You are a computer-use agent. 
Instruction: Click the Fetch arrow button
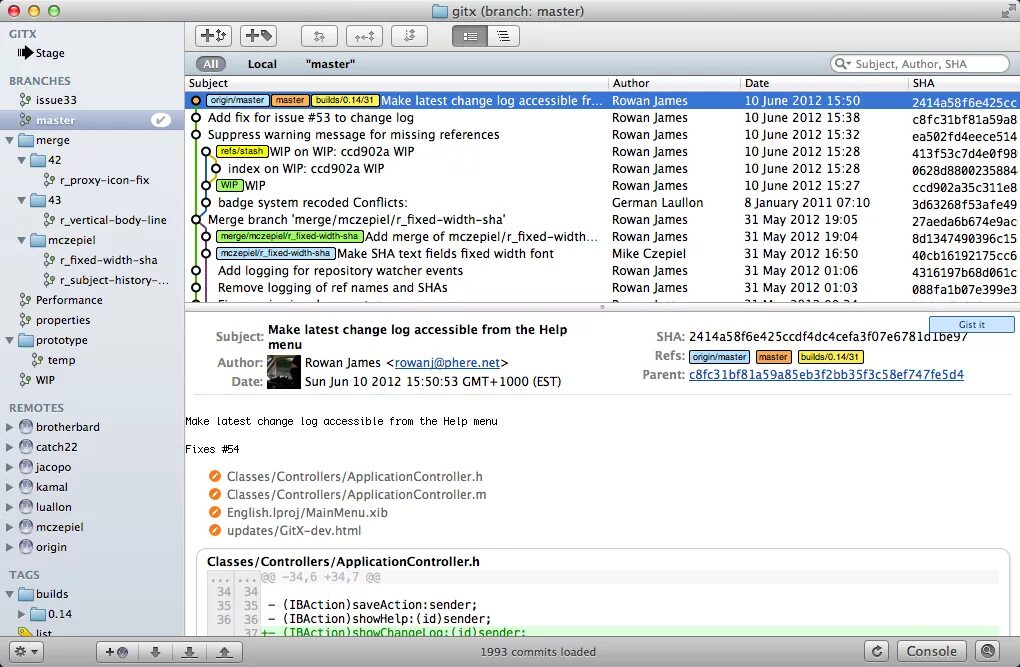[x=155, y=651]
